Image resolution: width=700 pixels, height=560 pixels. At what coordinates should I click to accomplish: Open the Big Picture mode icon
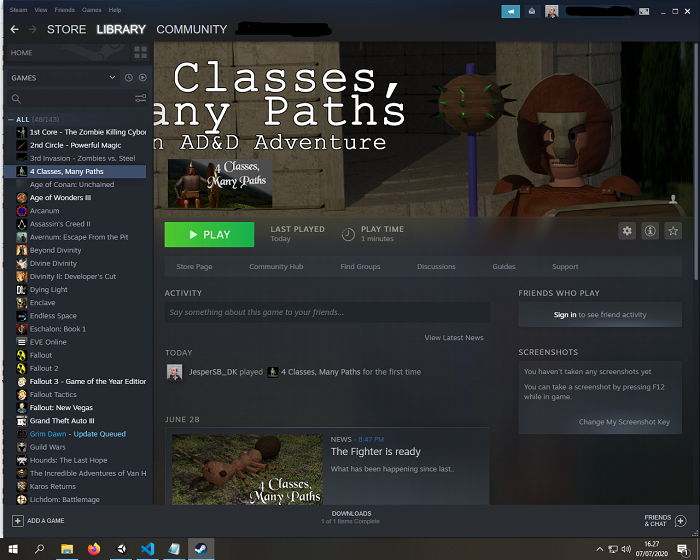tap(644, 12)
